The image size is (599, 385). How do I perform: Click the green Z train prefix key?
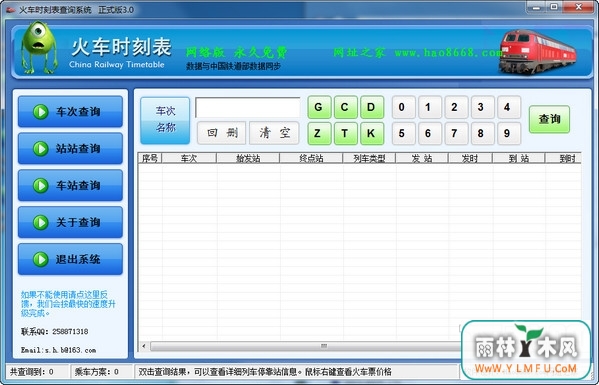point(319,133)
